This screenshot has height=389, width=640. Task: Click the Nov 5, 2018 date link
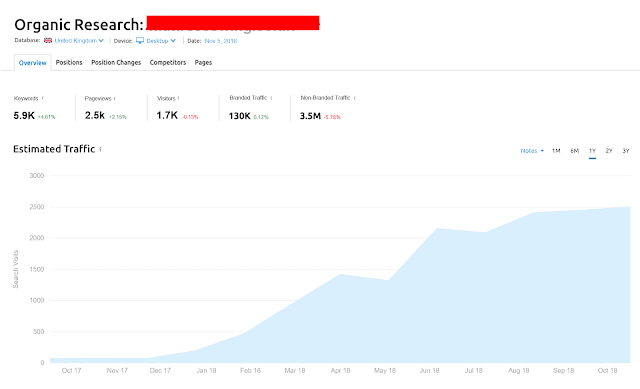(221, 41)
